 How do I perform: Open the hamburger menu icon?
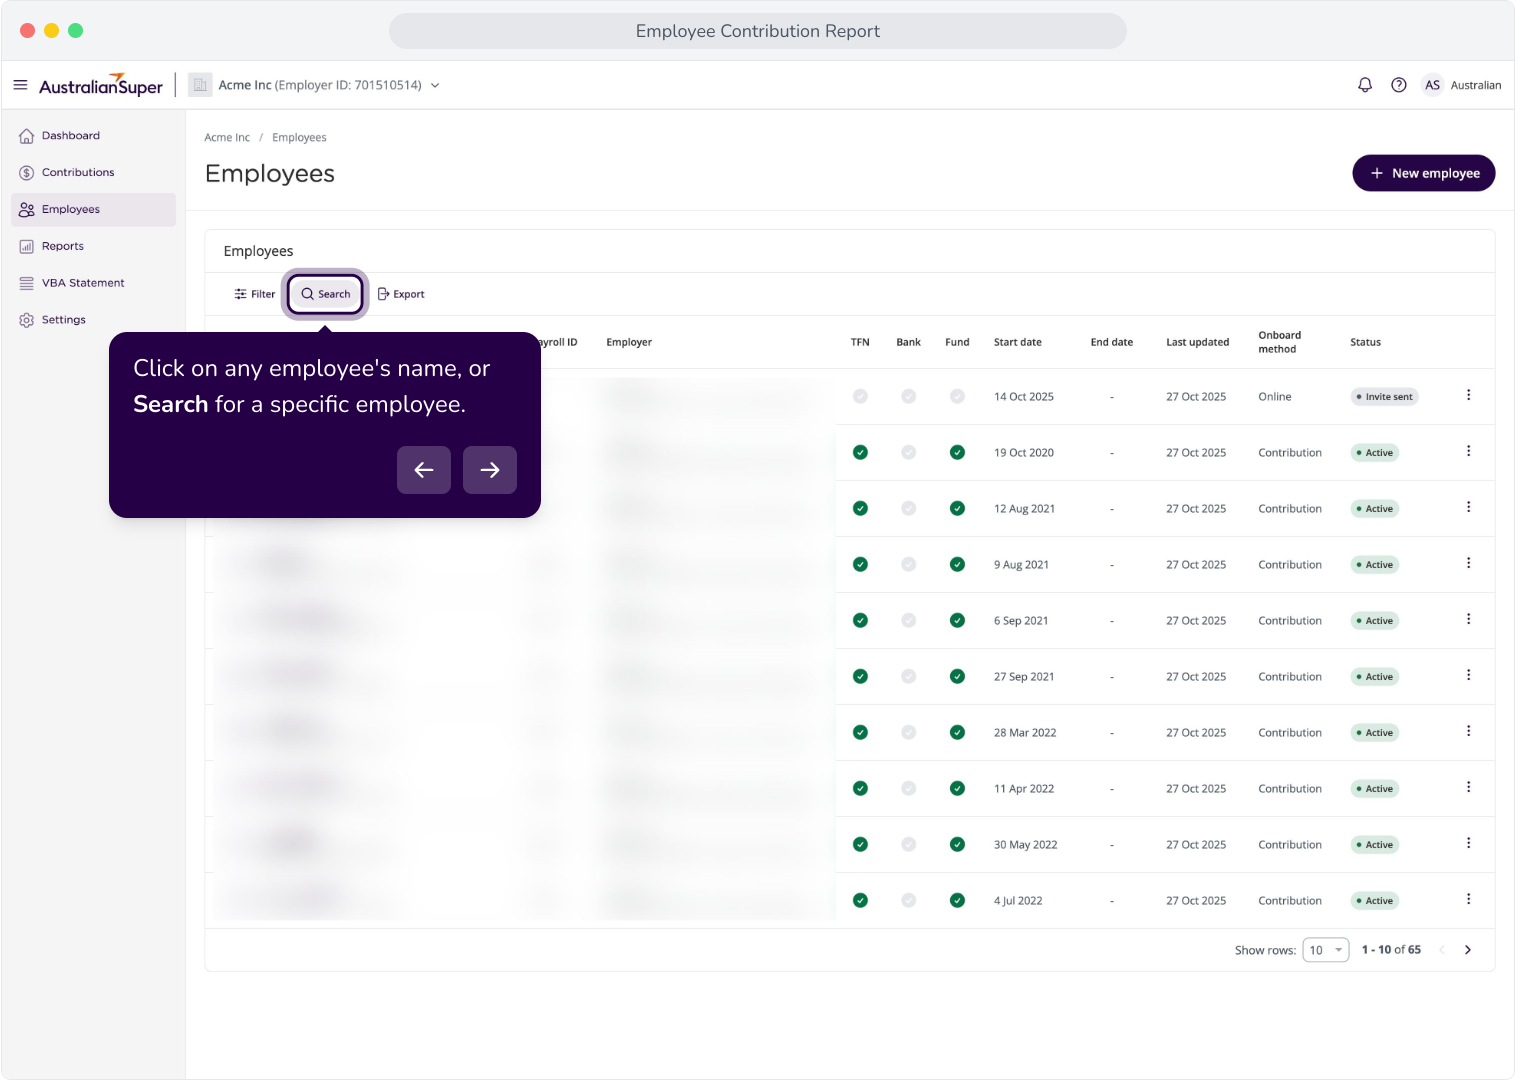(x=20, y=85)
